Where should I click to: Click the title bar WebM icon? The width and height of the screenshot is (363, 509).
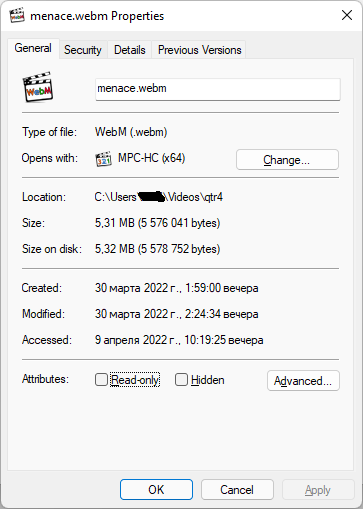(17, 15)
